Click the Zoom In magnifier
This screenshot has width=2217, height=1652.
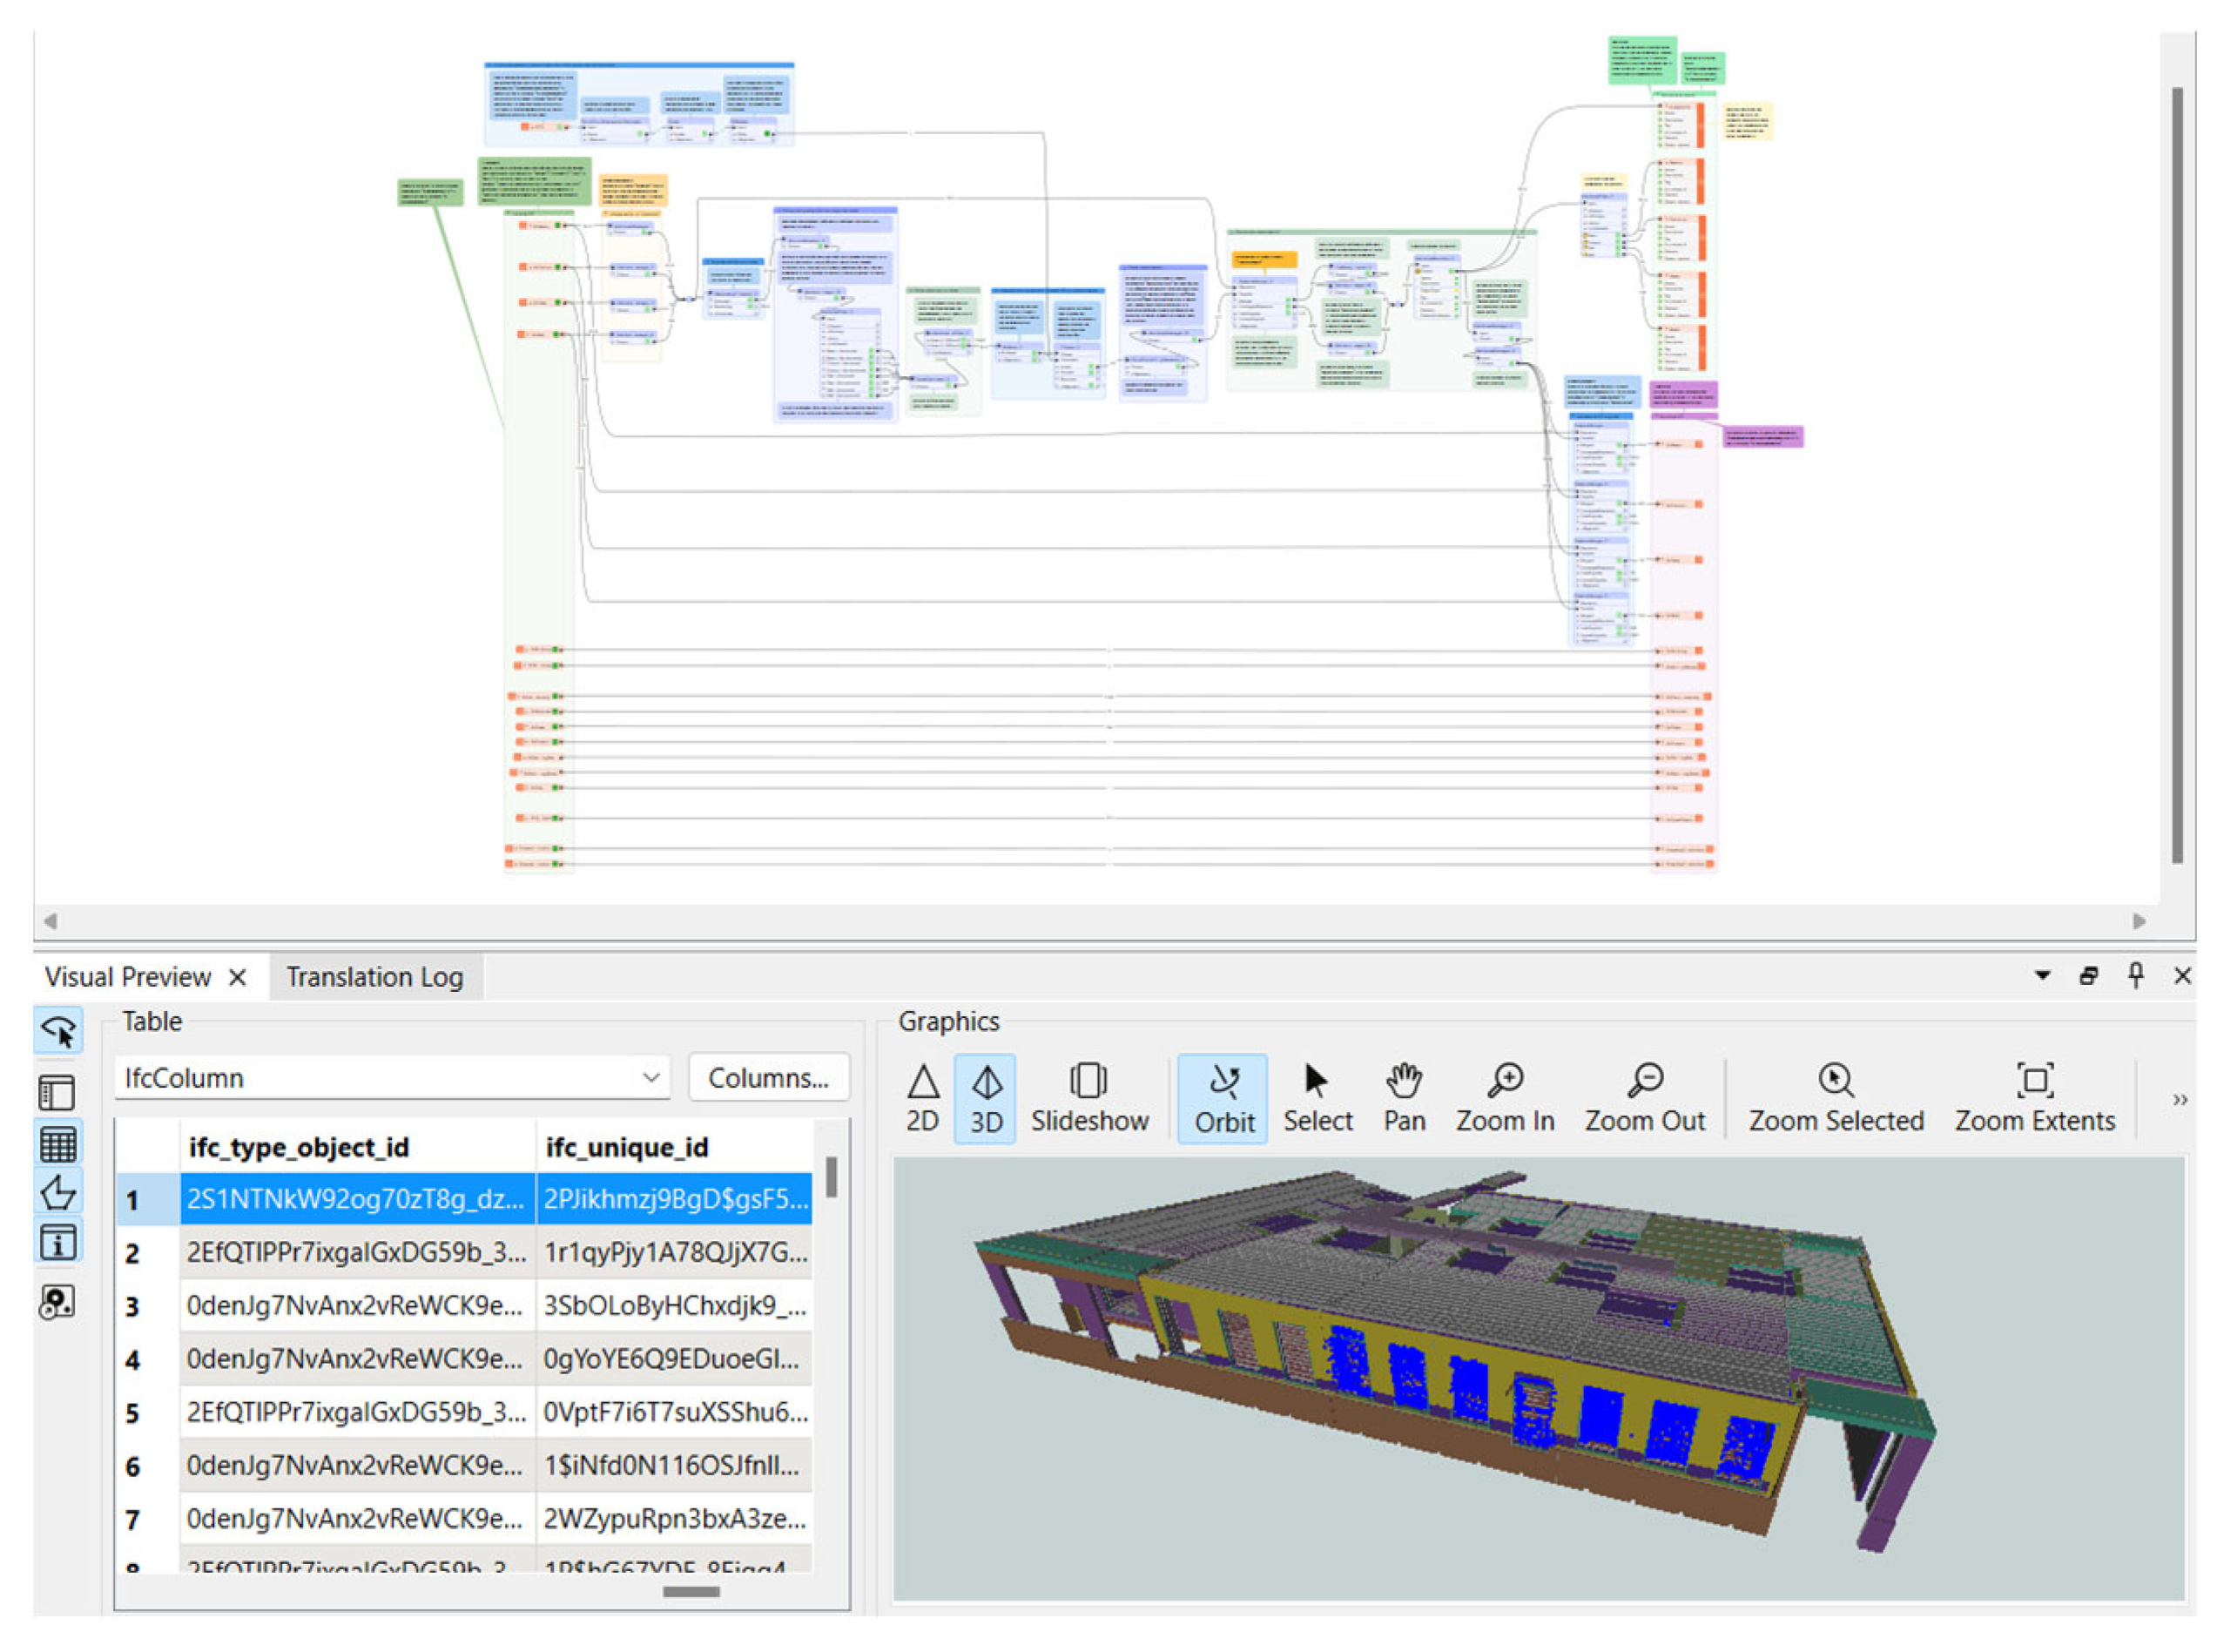[1504, 1098]
